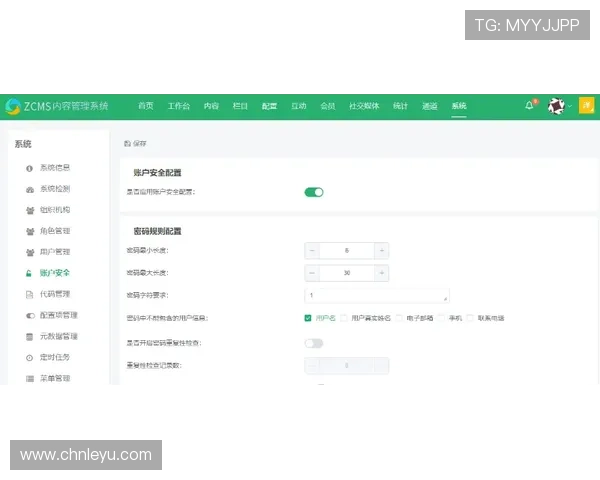The width and height of the screenshot is (600, 480).
Task: Open 统计 in top navigation
Action: (400, 106)
